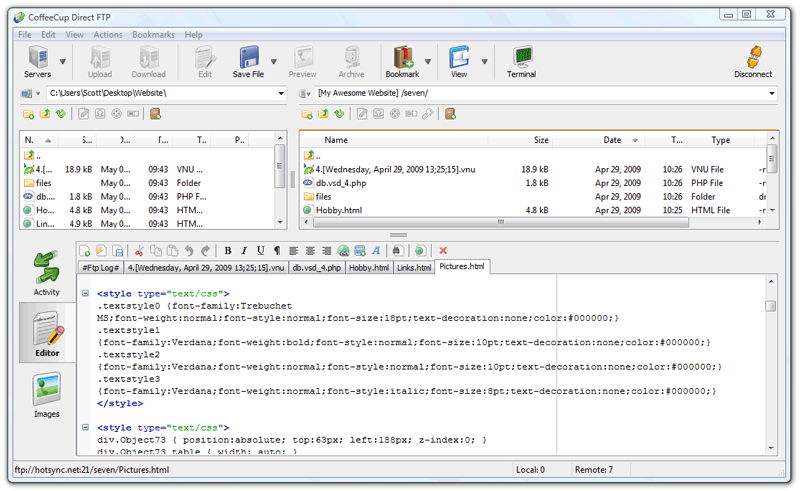The image size is (800, 491).
Task: Save the editor document
Action: click(x=118, y=251)
